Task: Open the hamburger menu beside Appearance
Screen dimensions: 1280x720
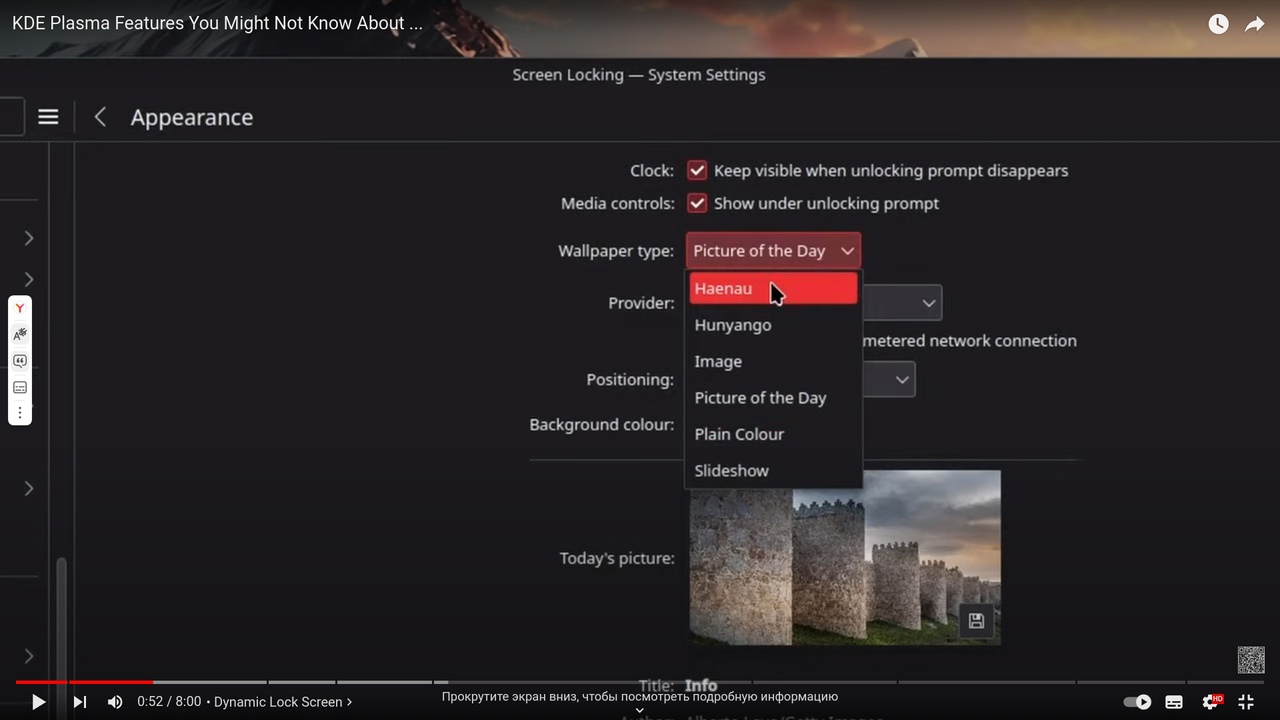Action: coord(48,117)
